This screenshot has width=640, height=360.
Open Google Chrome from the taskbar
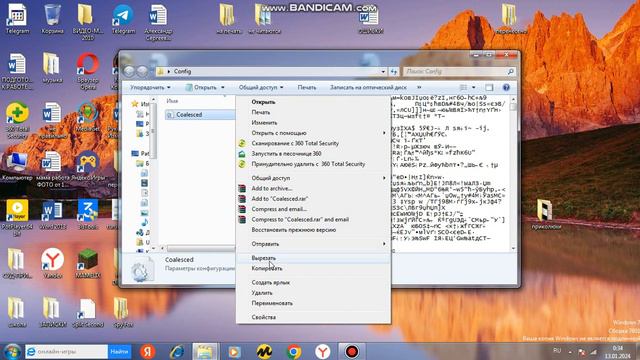[x=293, y=351]
